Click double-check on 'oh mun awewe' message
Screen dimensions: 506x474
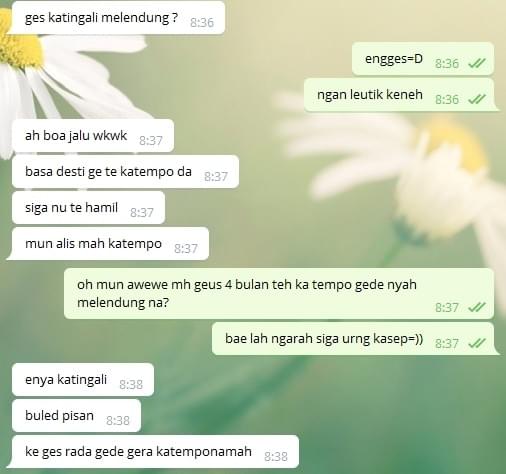point(477,307)
